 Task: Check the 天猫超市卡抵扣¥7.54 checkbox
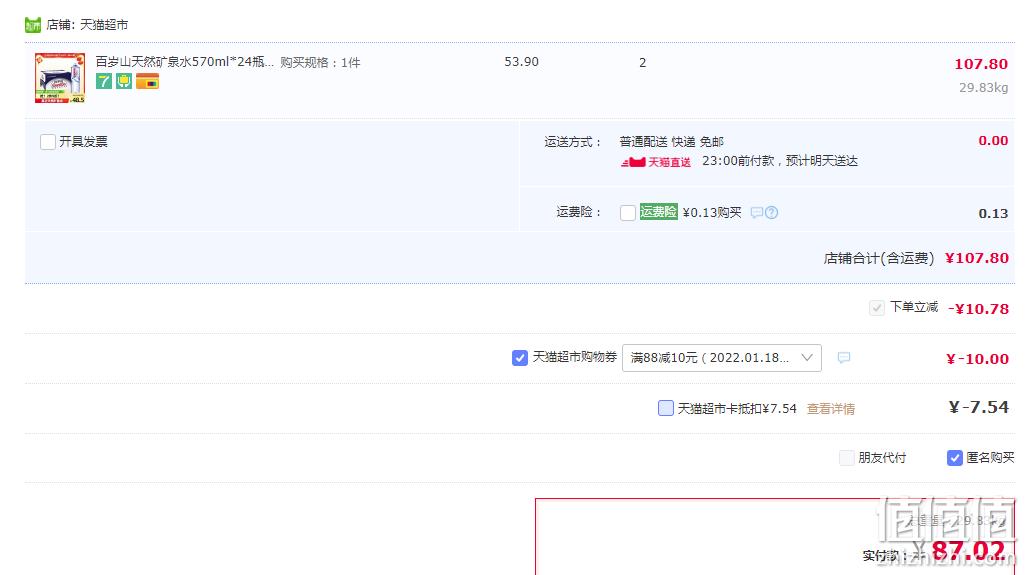(x=665, y=408)
